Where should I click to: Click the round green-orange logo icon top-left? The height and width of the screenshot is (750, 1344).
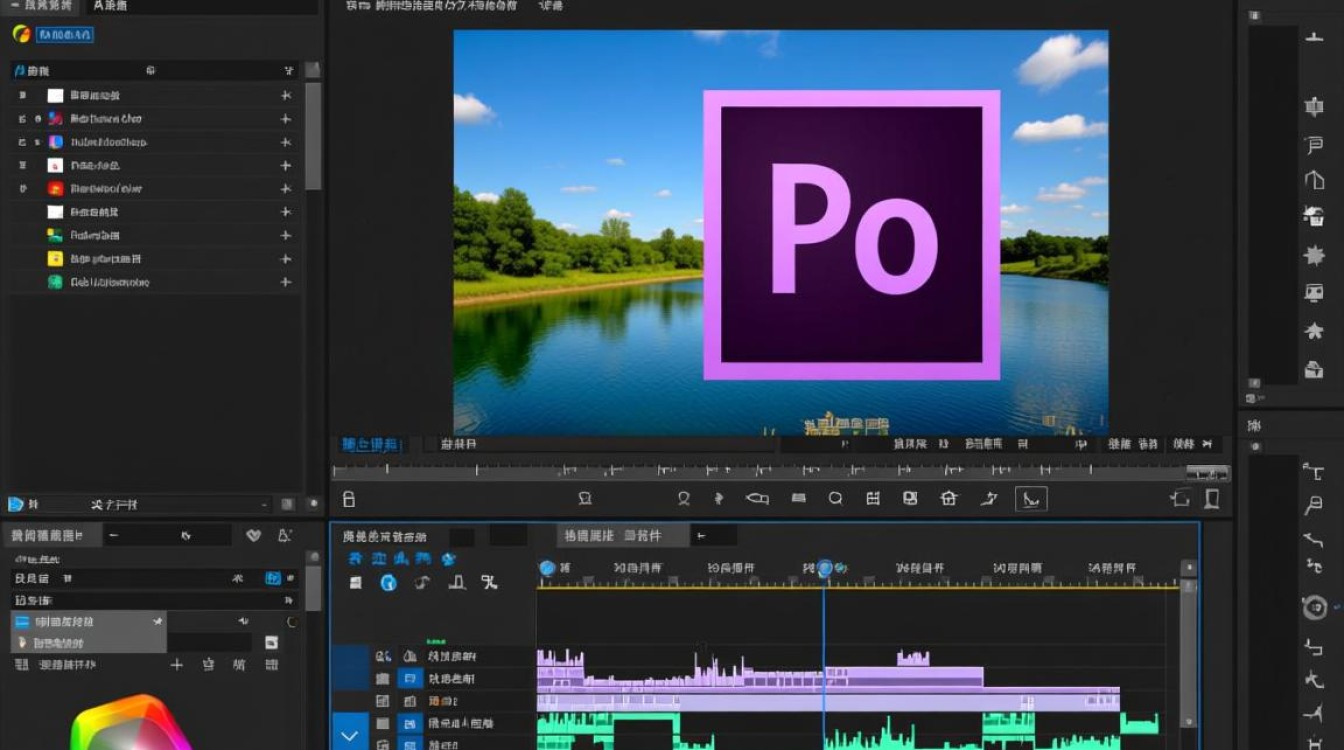20,34
